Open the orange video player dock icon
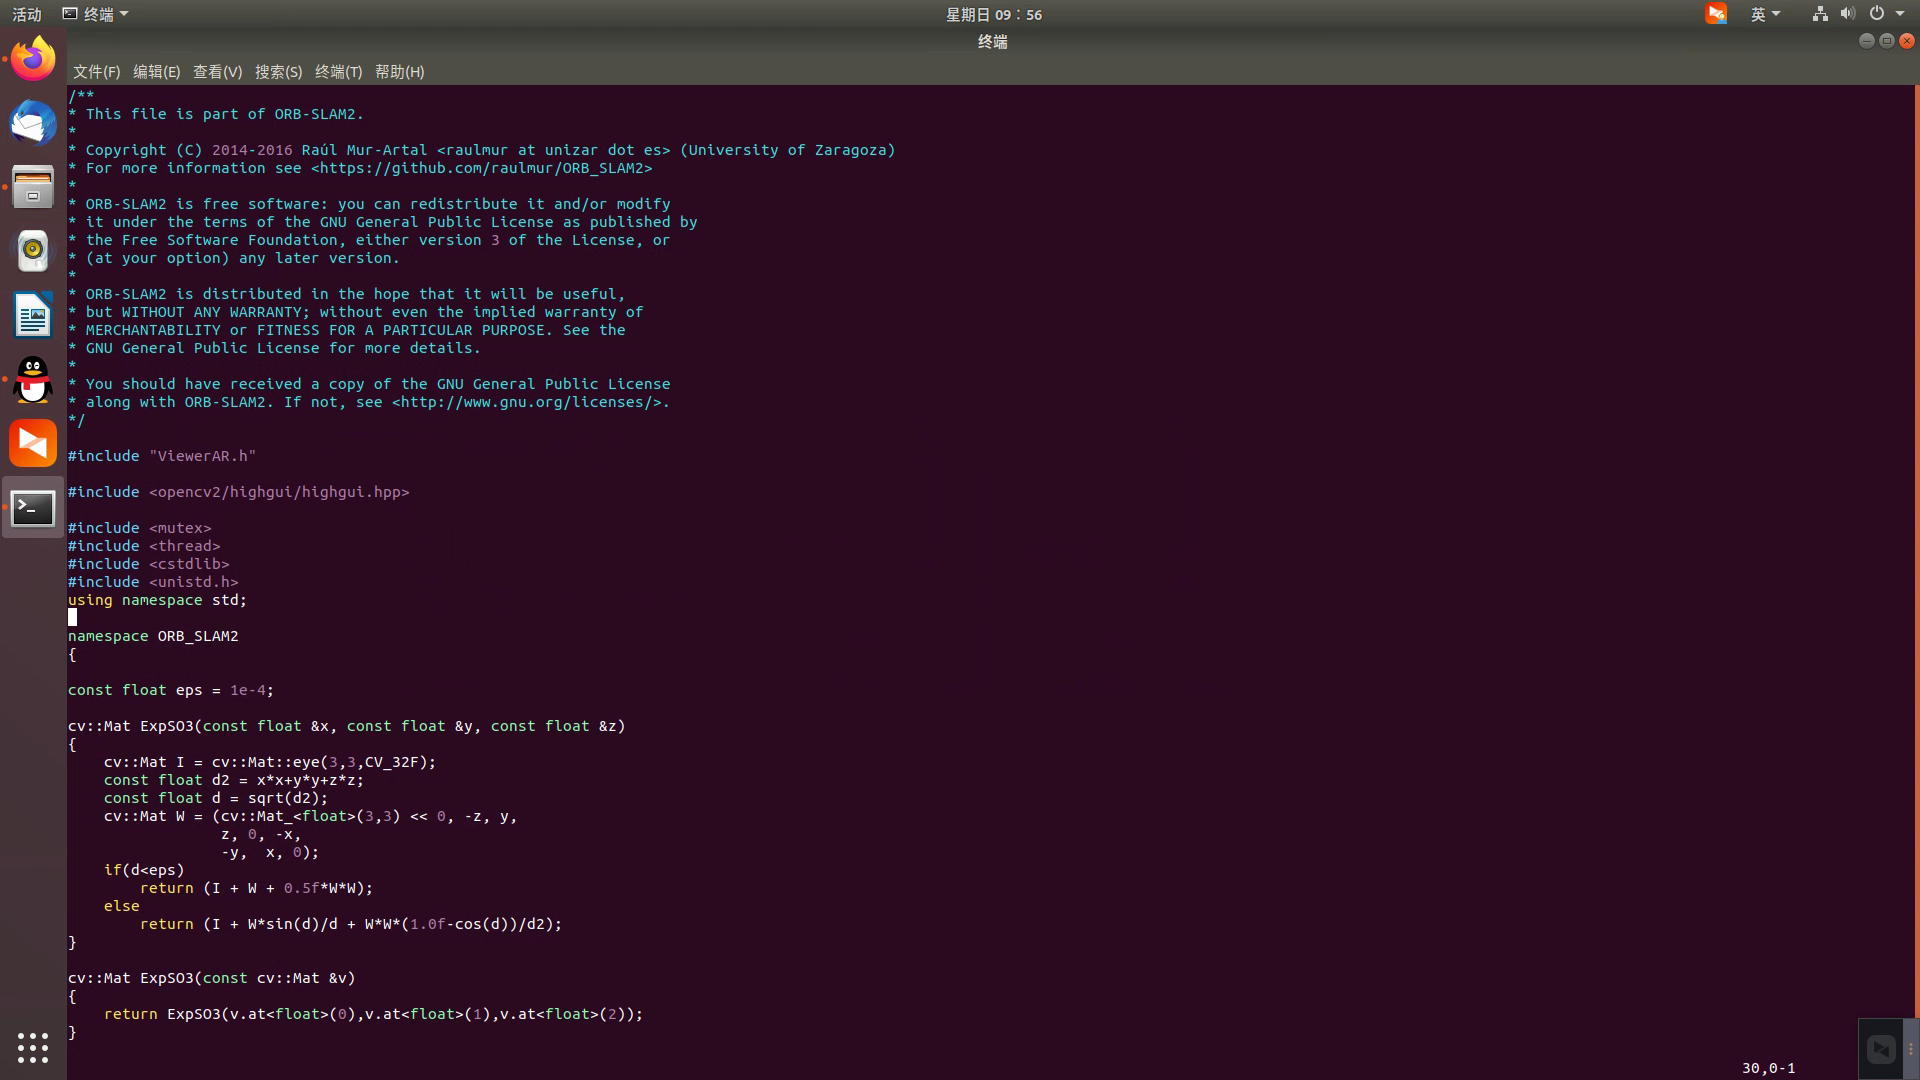The image size is (1920, 1080). (x=33, y=443)
